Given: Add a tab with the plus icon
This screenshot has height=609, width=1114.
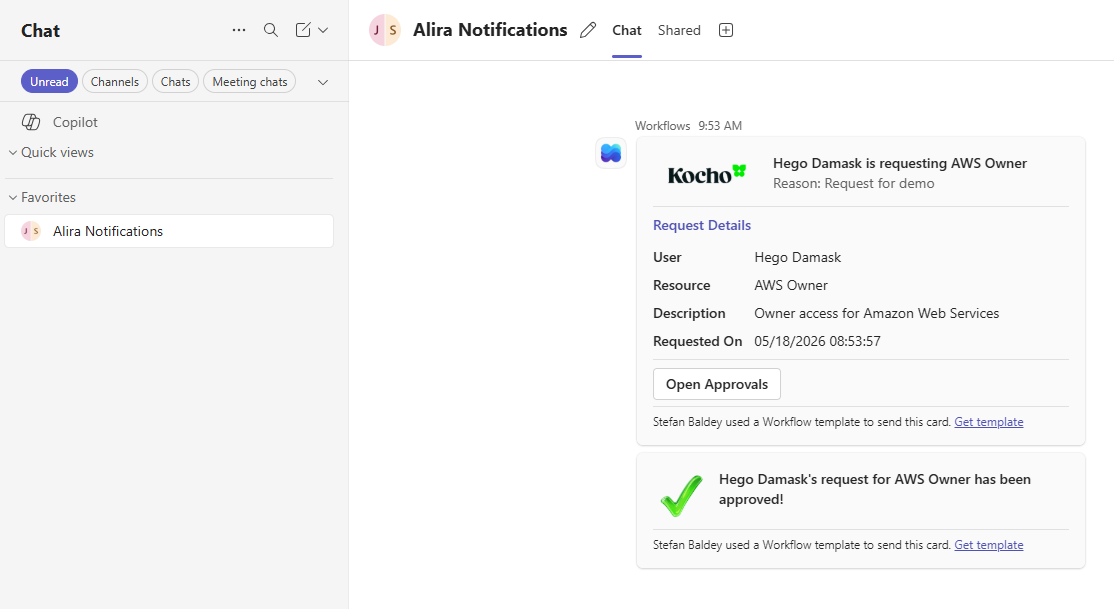Looking at the screenshot, I should point(725,30).
